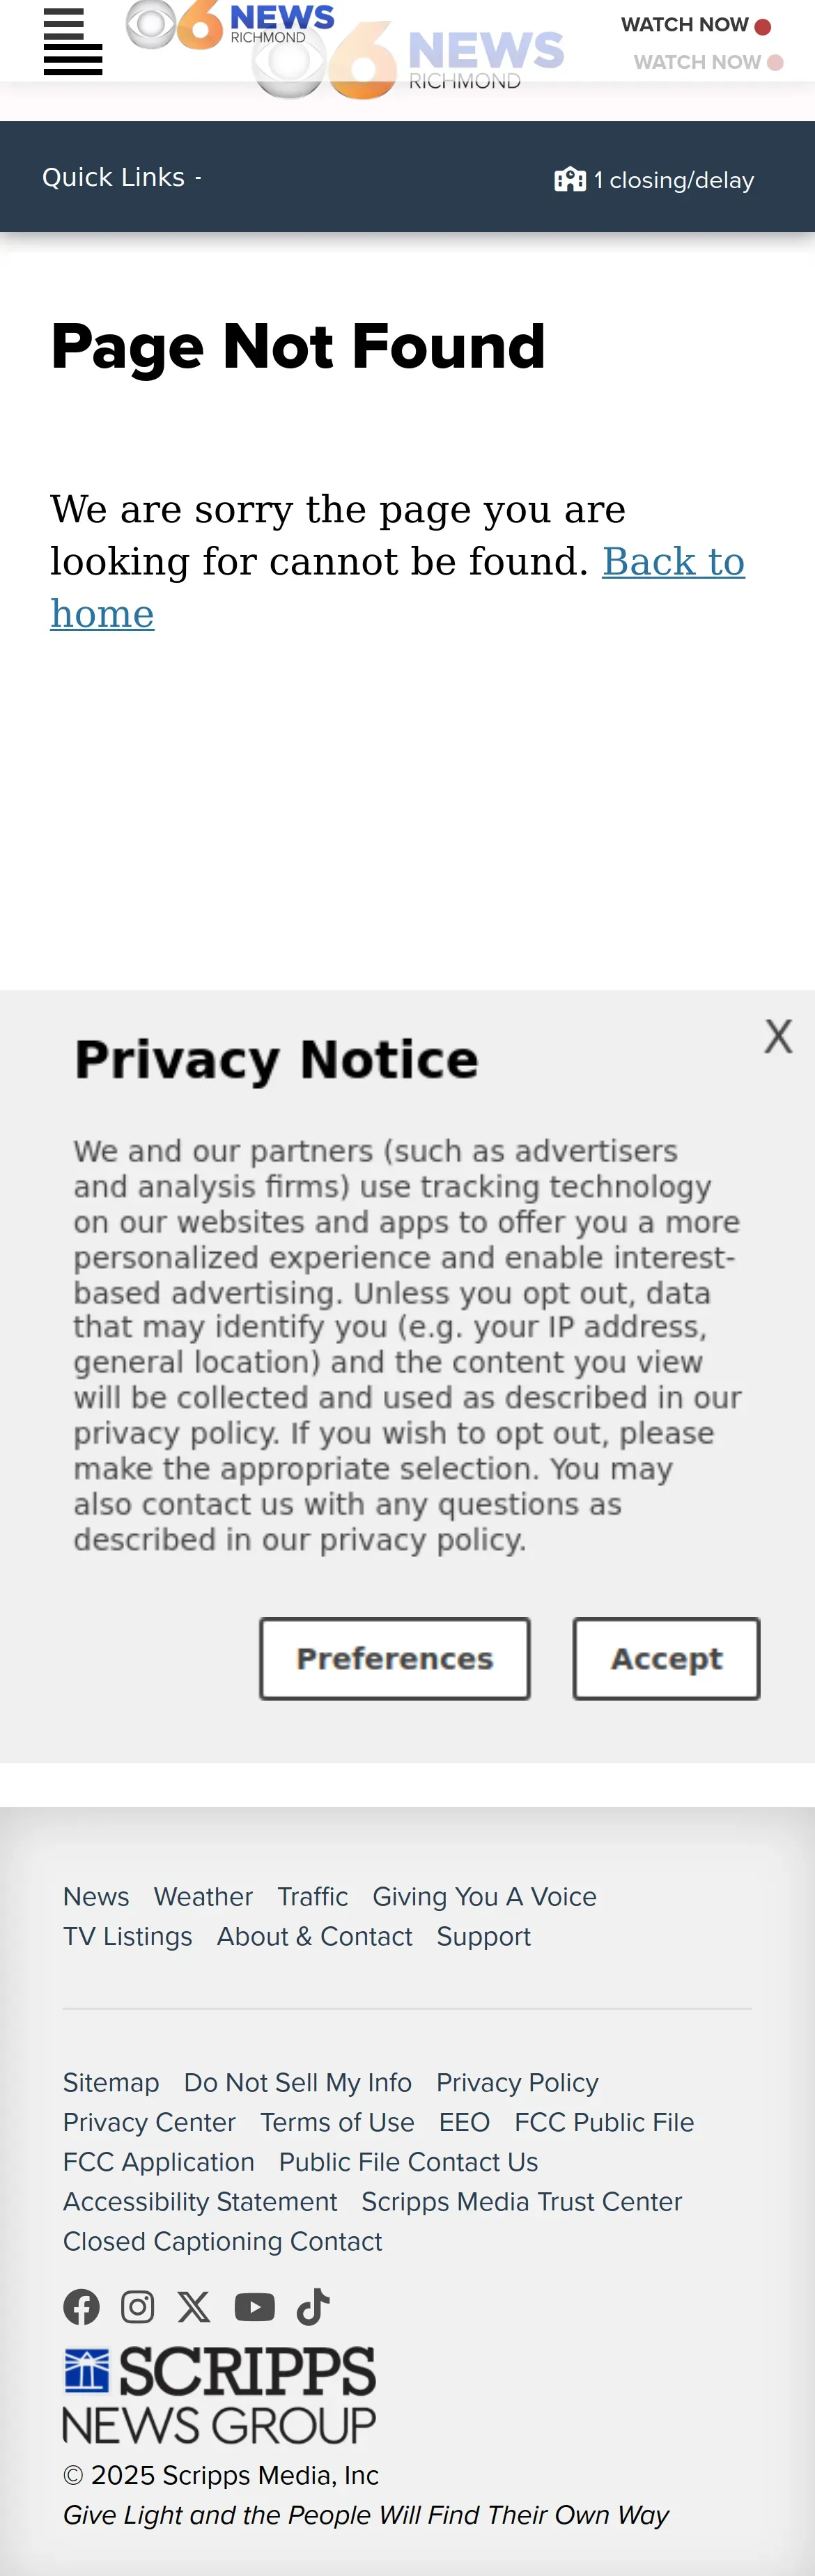Go to Weather in footer menu
Image resolution: width=815 pixels, height=2576 pixels.
pyautogui.click(x=203, y=1896)
